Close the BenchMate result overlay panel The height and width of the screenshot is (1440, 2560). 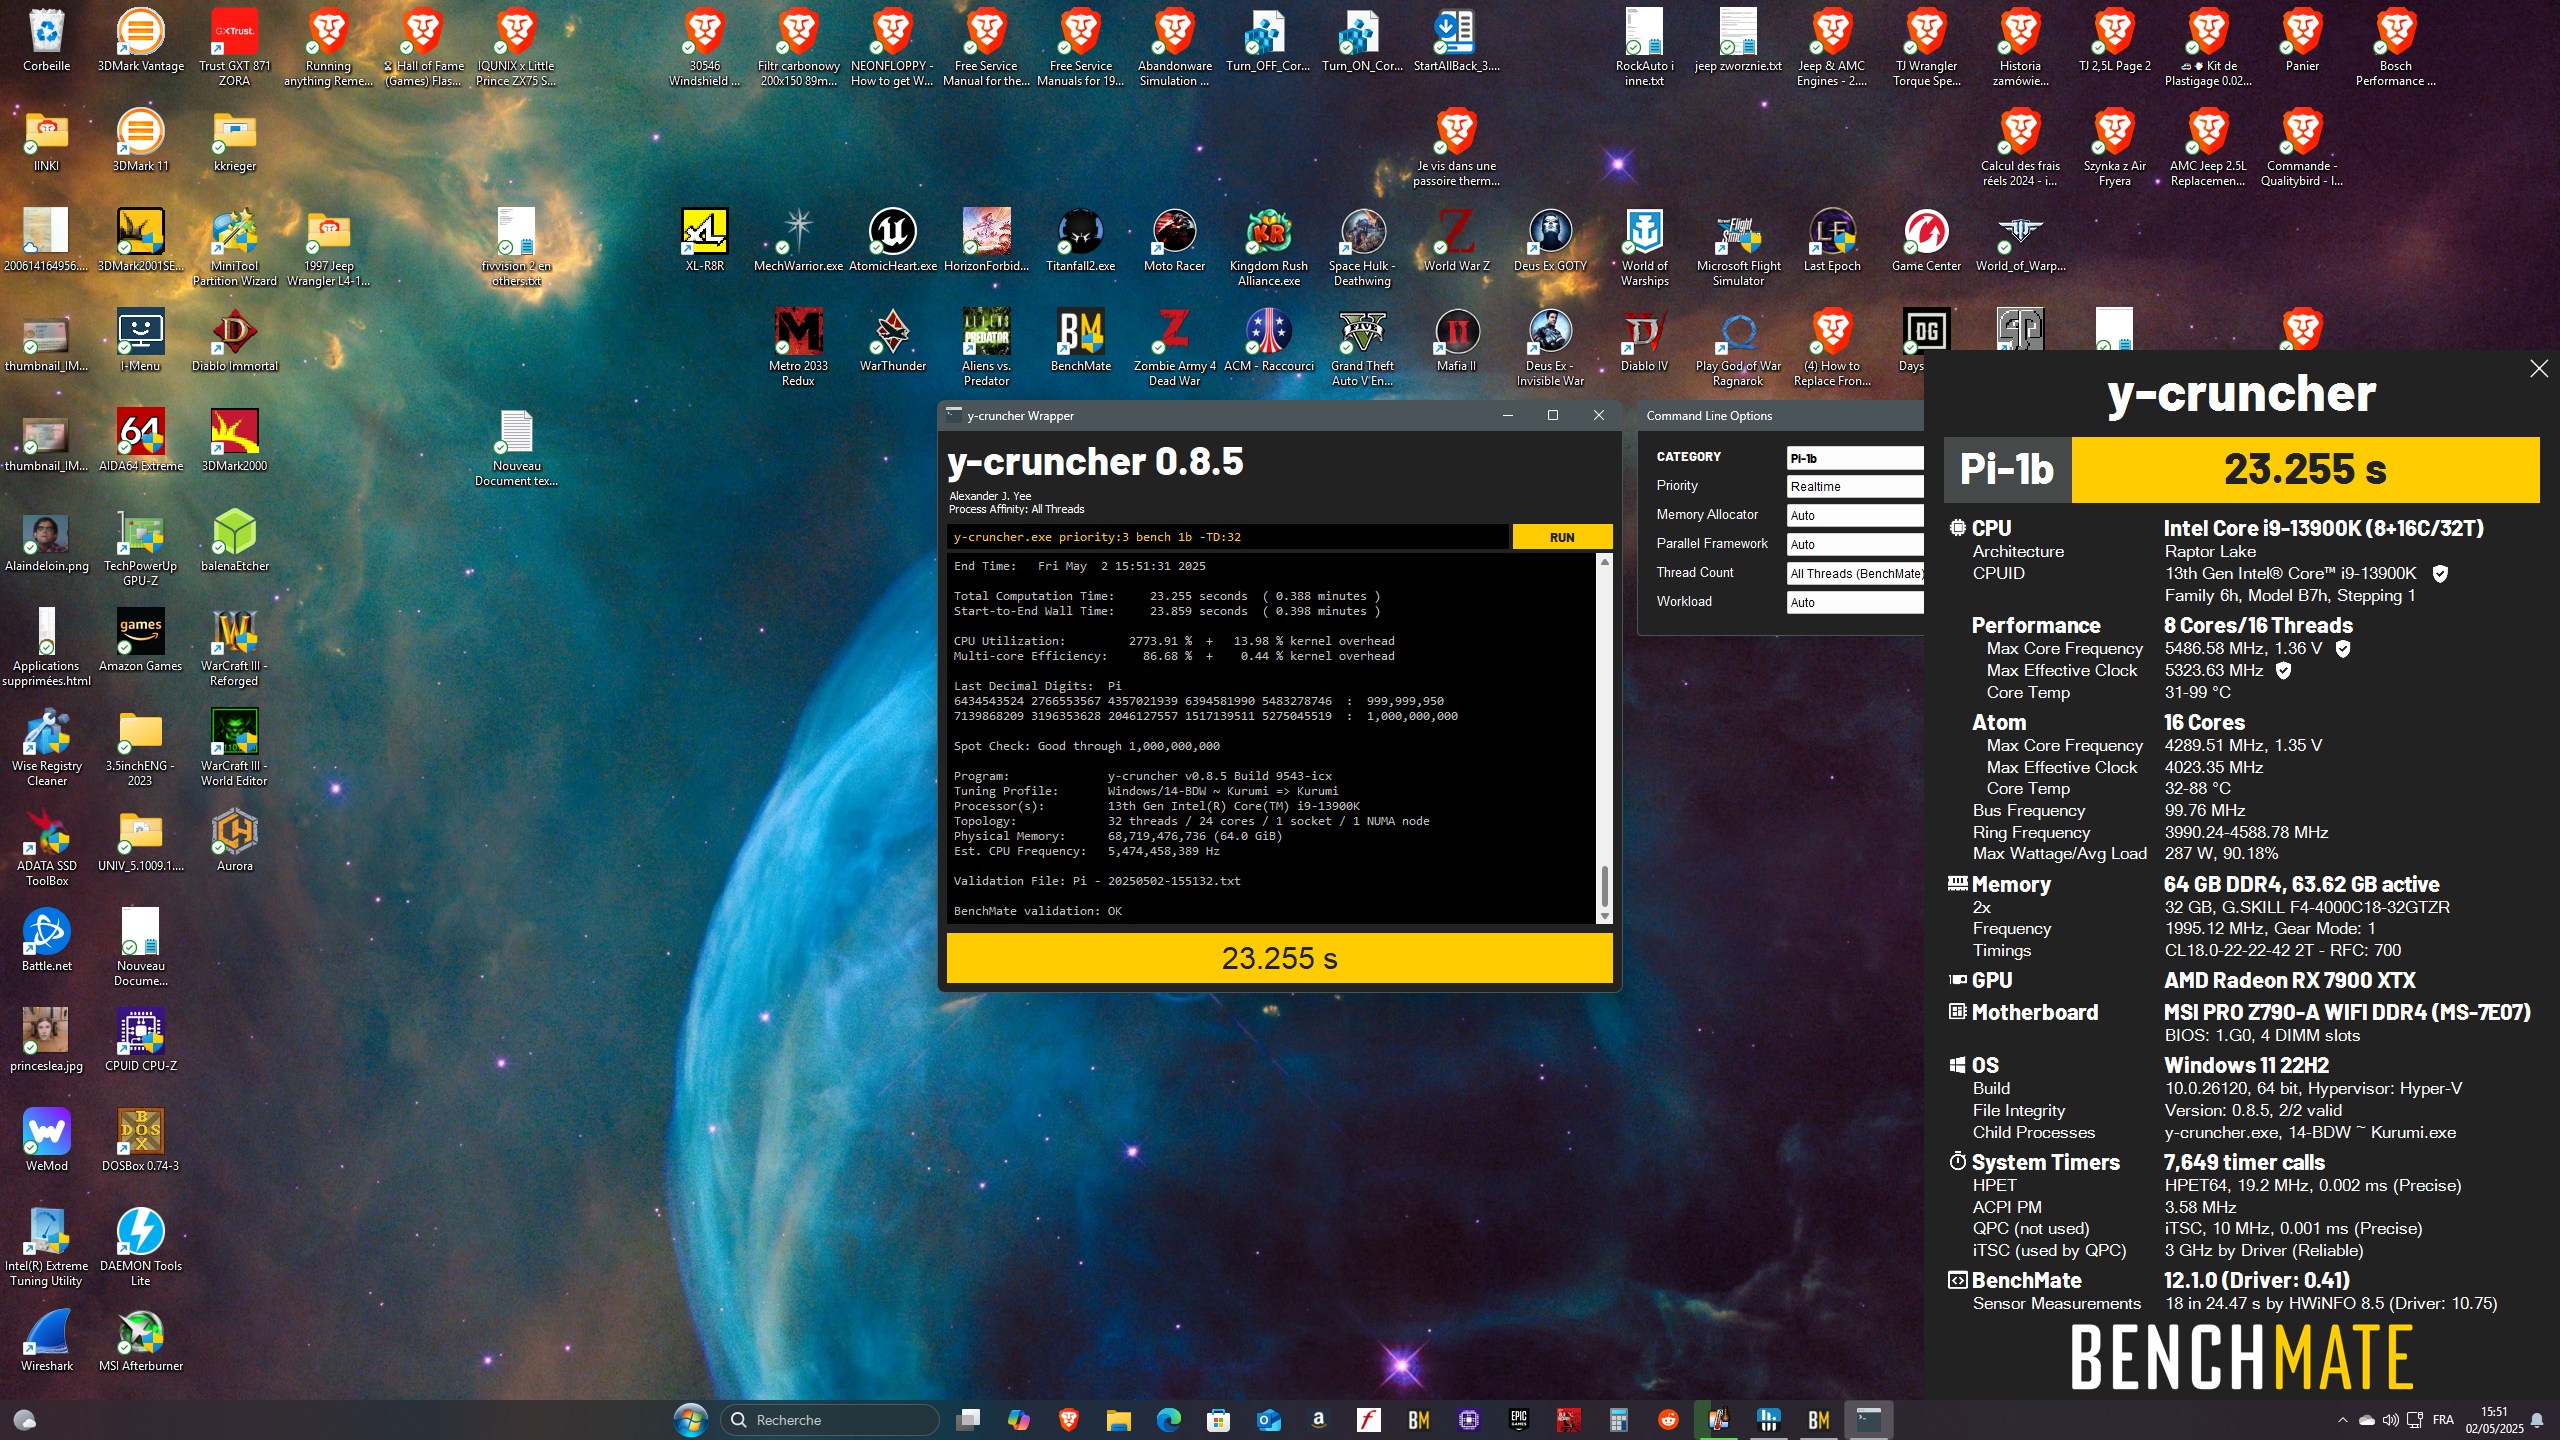2538,369
